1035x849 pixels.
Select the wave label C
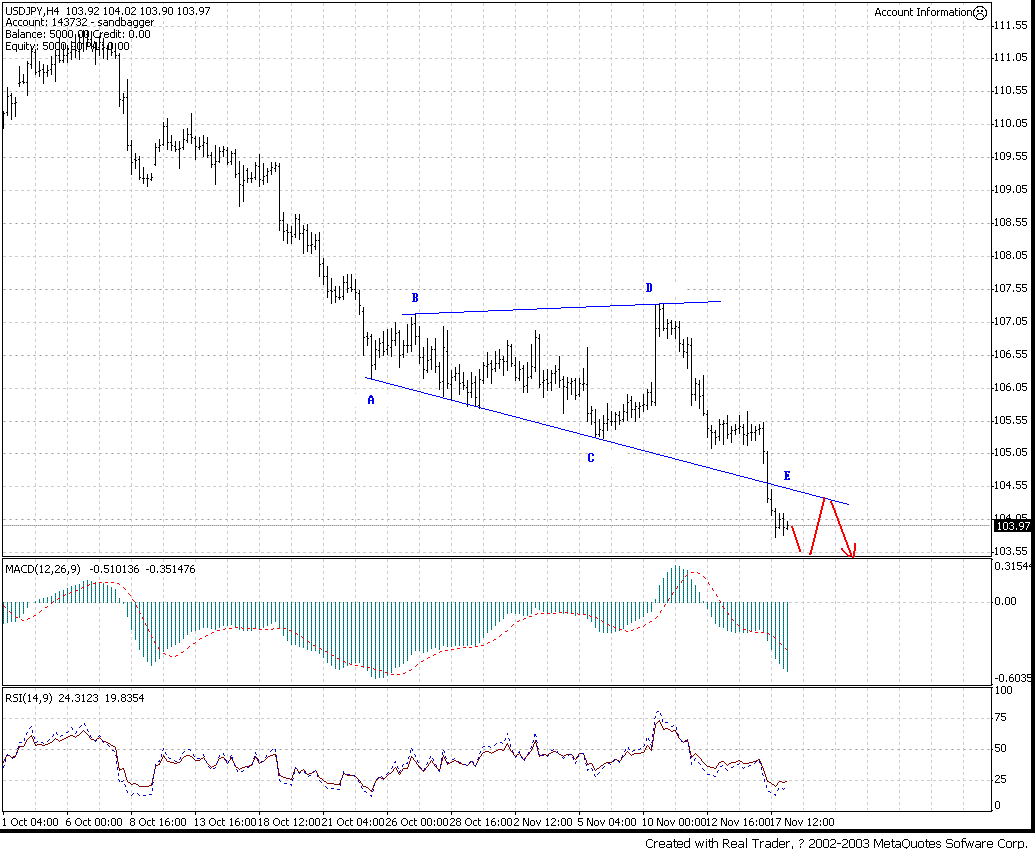591,458
